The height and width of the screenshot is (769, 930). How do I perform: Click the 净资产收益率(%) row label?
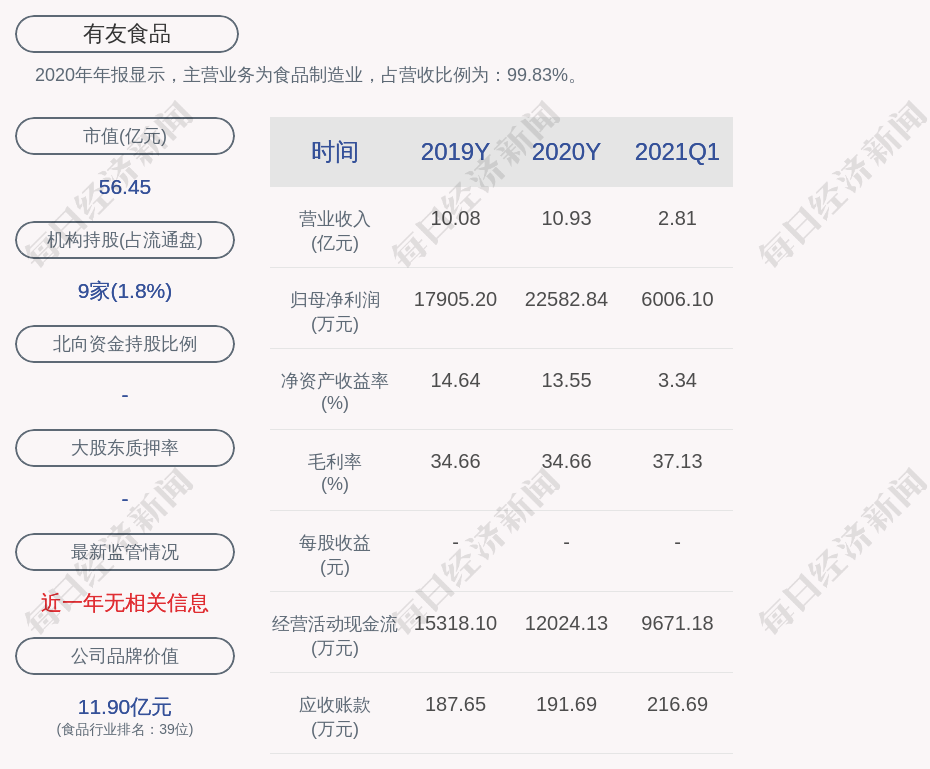click(335, 392)
